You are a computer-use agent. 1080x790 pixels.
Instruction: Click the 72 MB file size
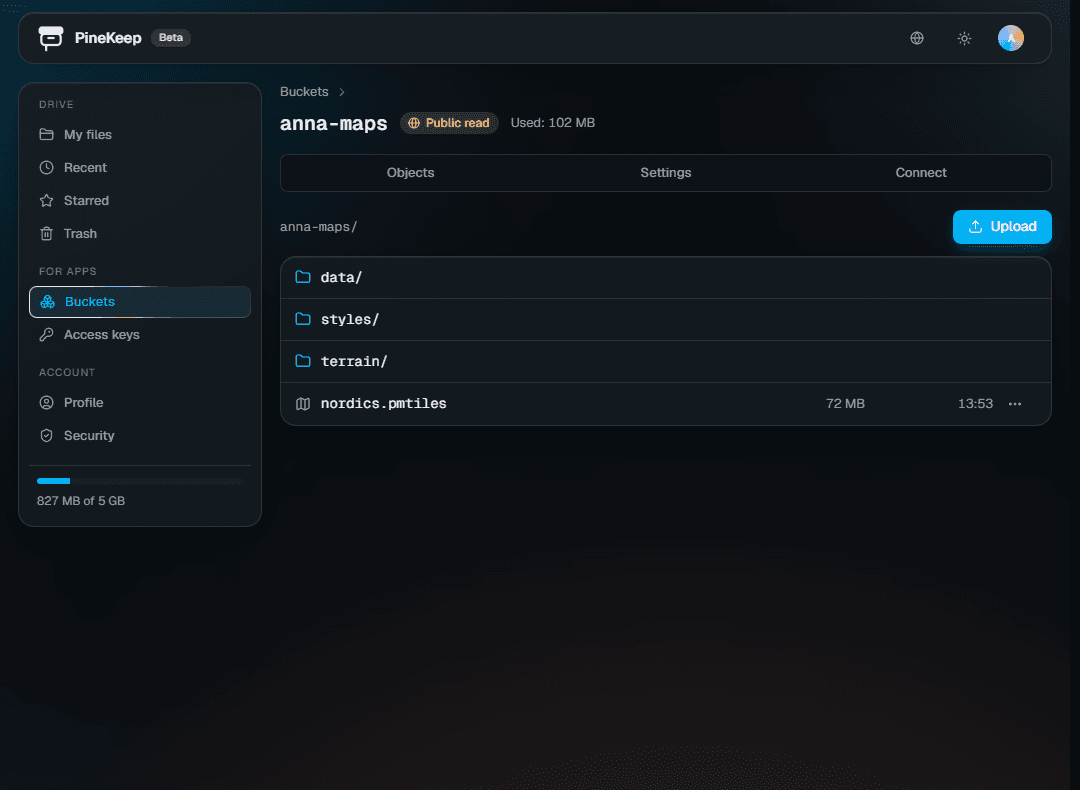(845, 404)
